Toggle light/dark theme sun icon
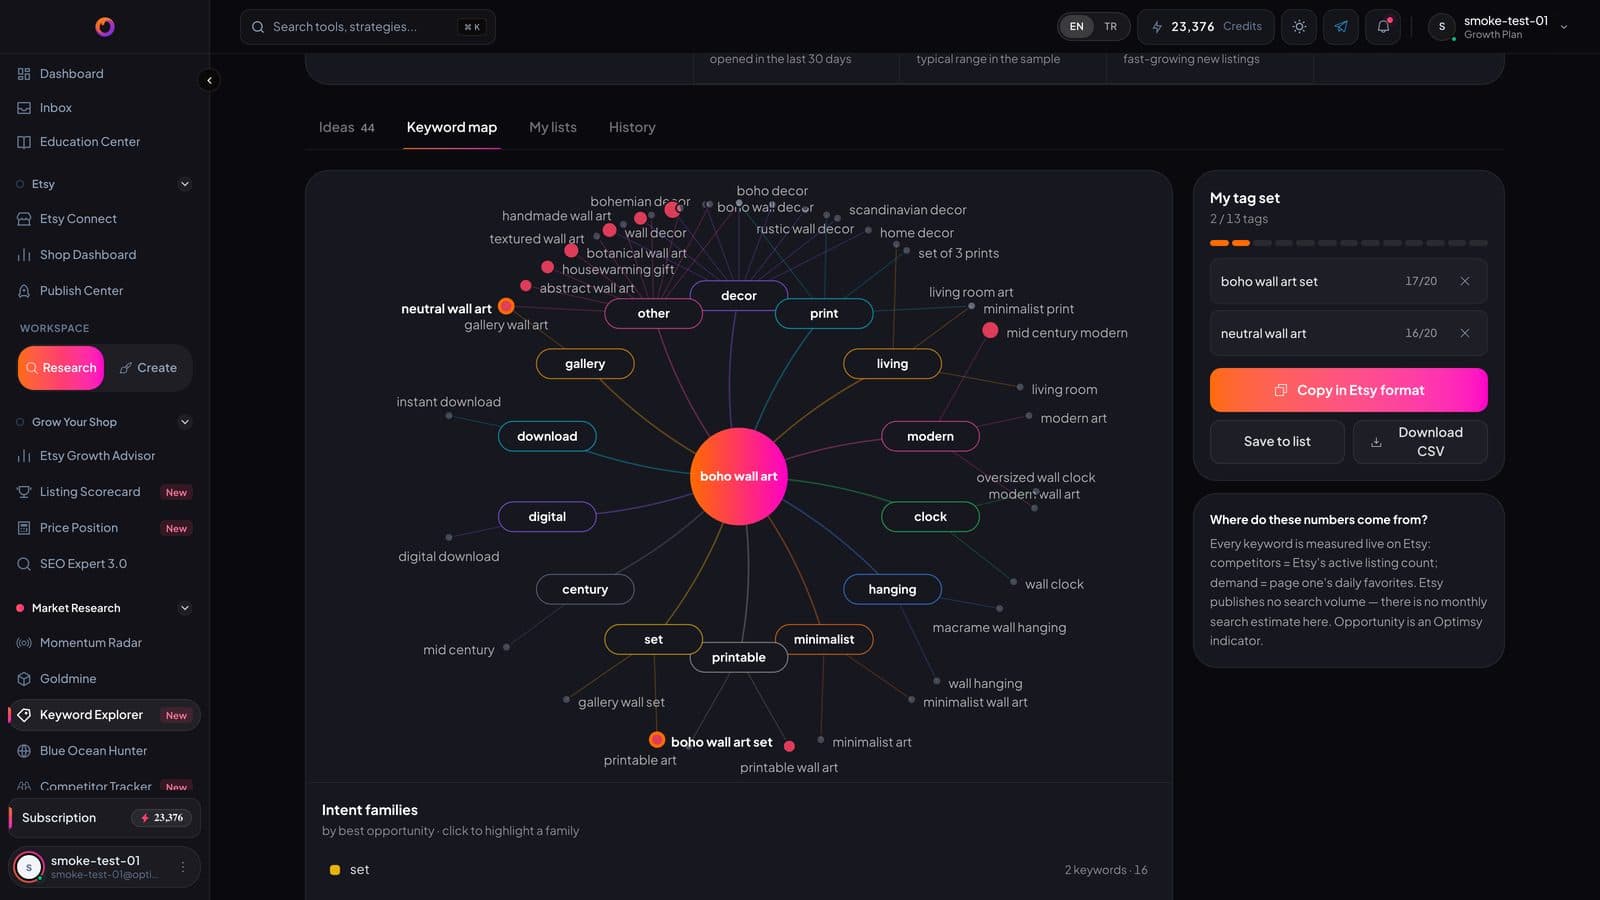This screenshot has width=1600, height=900. (x=1299, y=27)
